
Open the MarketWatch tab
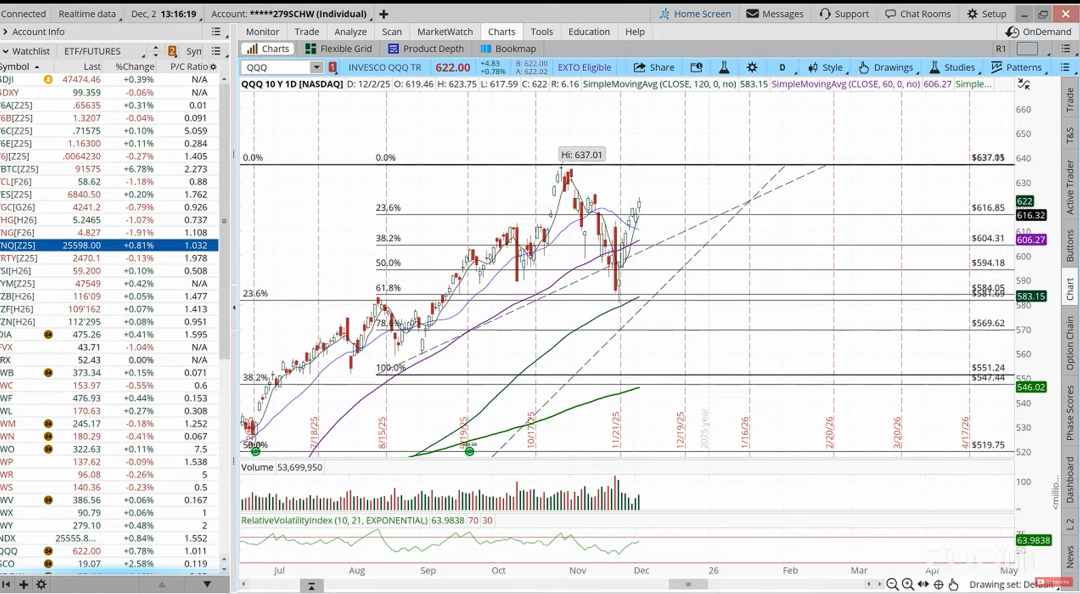coord(445,32)
